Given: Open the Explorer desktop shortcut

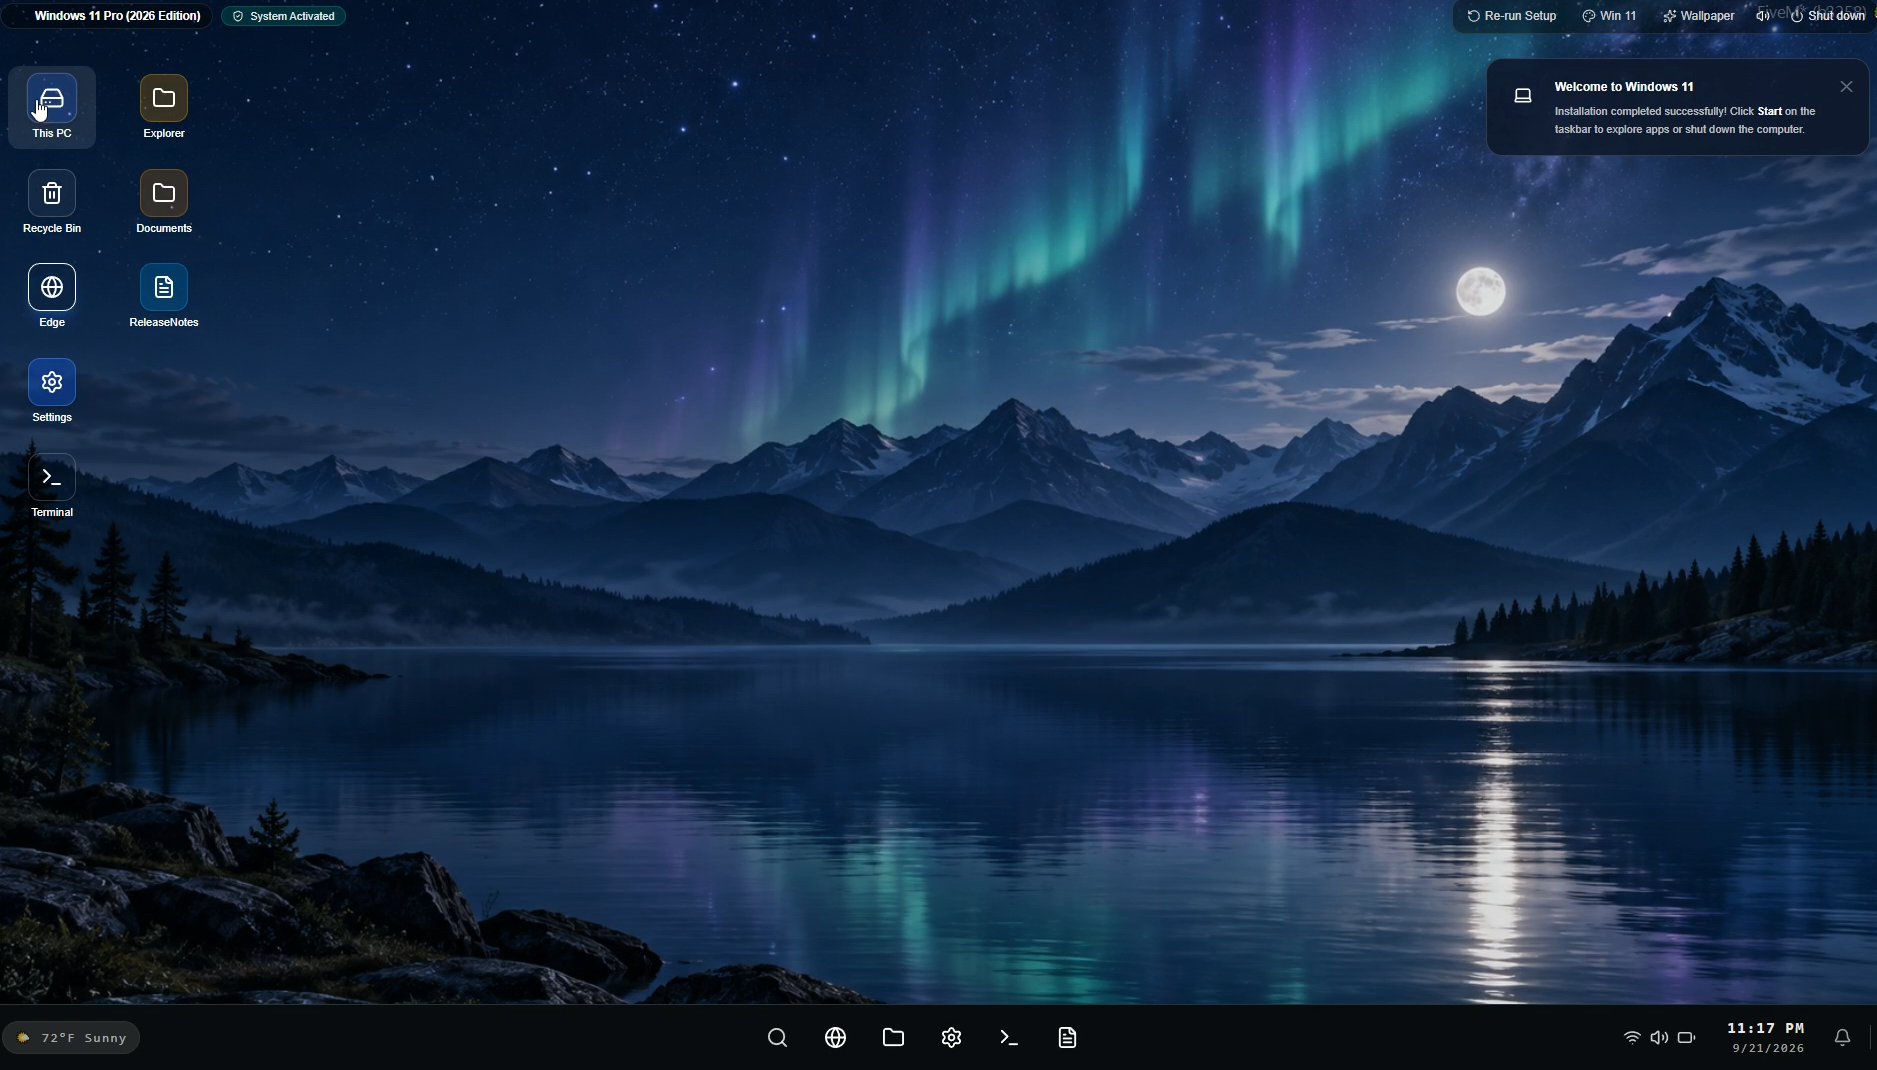Looking at the screenshot, I should click(164, 107).
